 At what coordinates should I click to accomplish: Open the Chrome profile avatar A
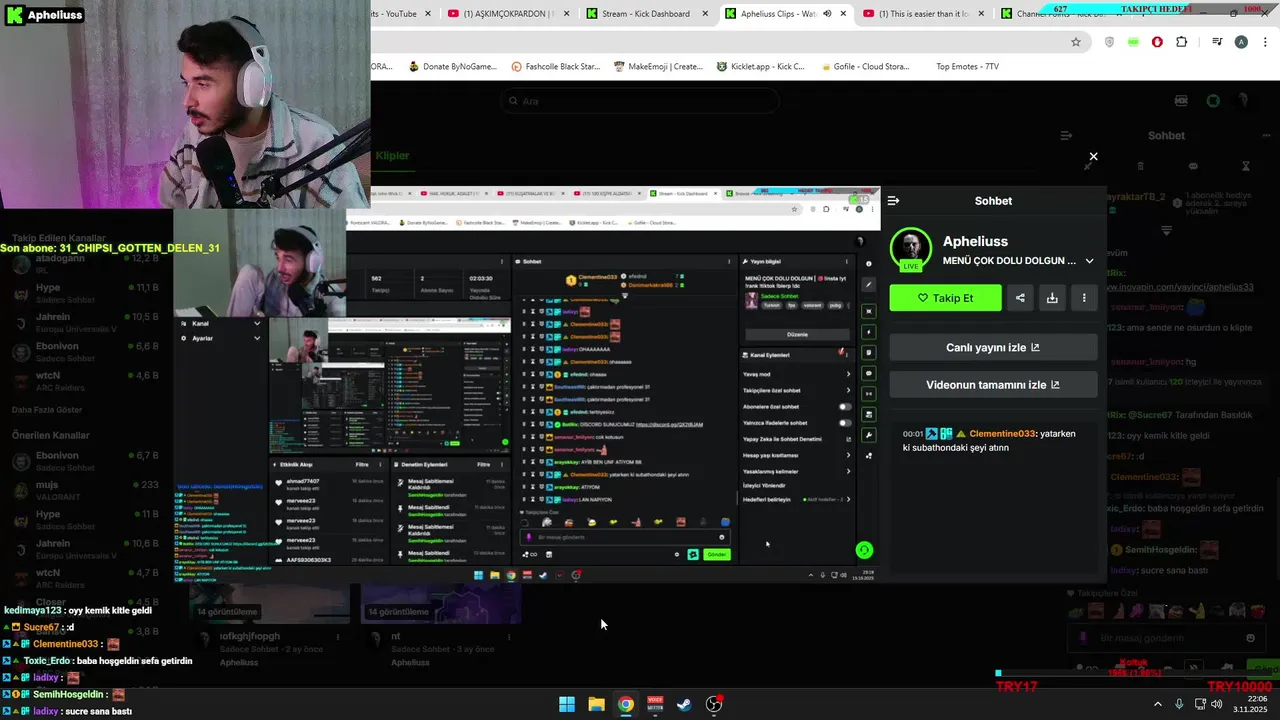[1241, 42]
